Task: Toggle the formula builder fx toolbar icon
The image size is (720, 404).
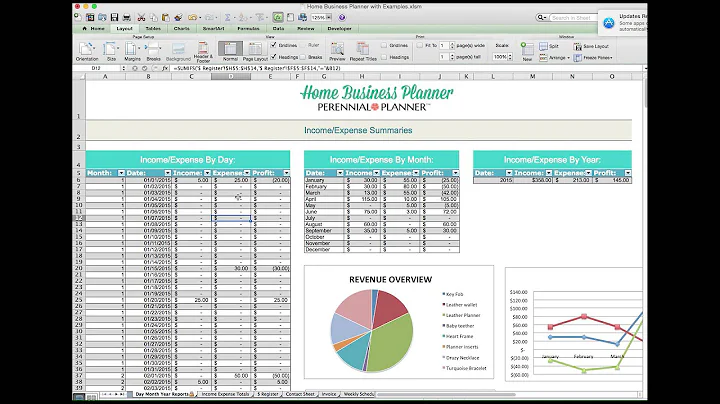Action: 278,17
